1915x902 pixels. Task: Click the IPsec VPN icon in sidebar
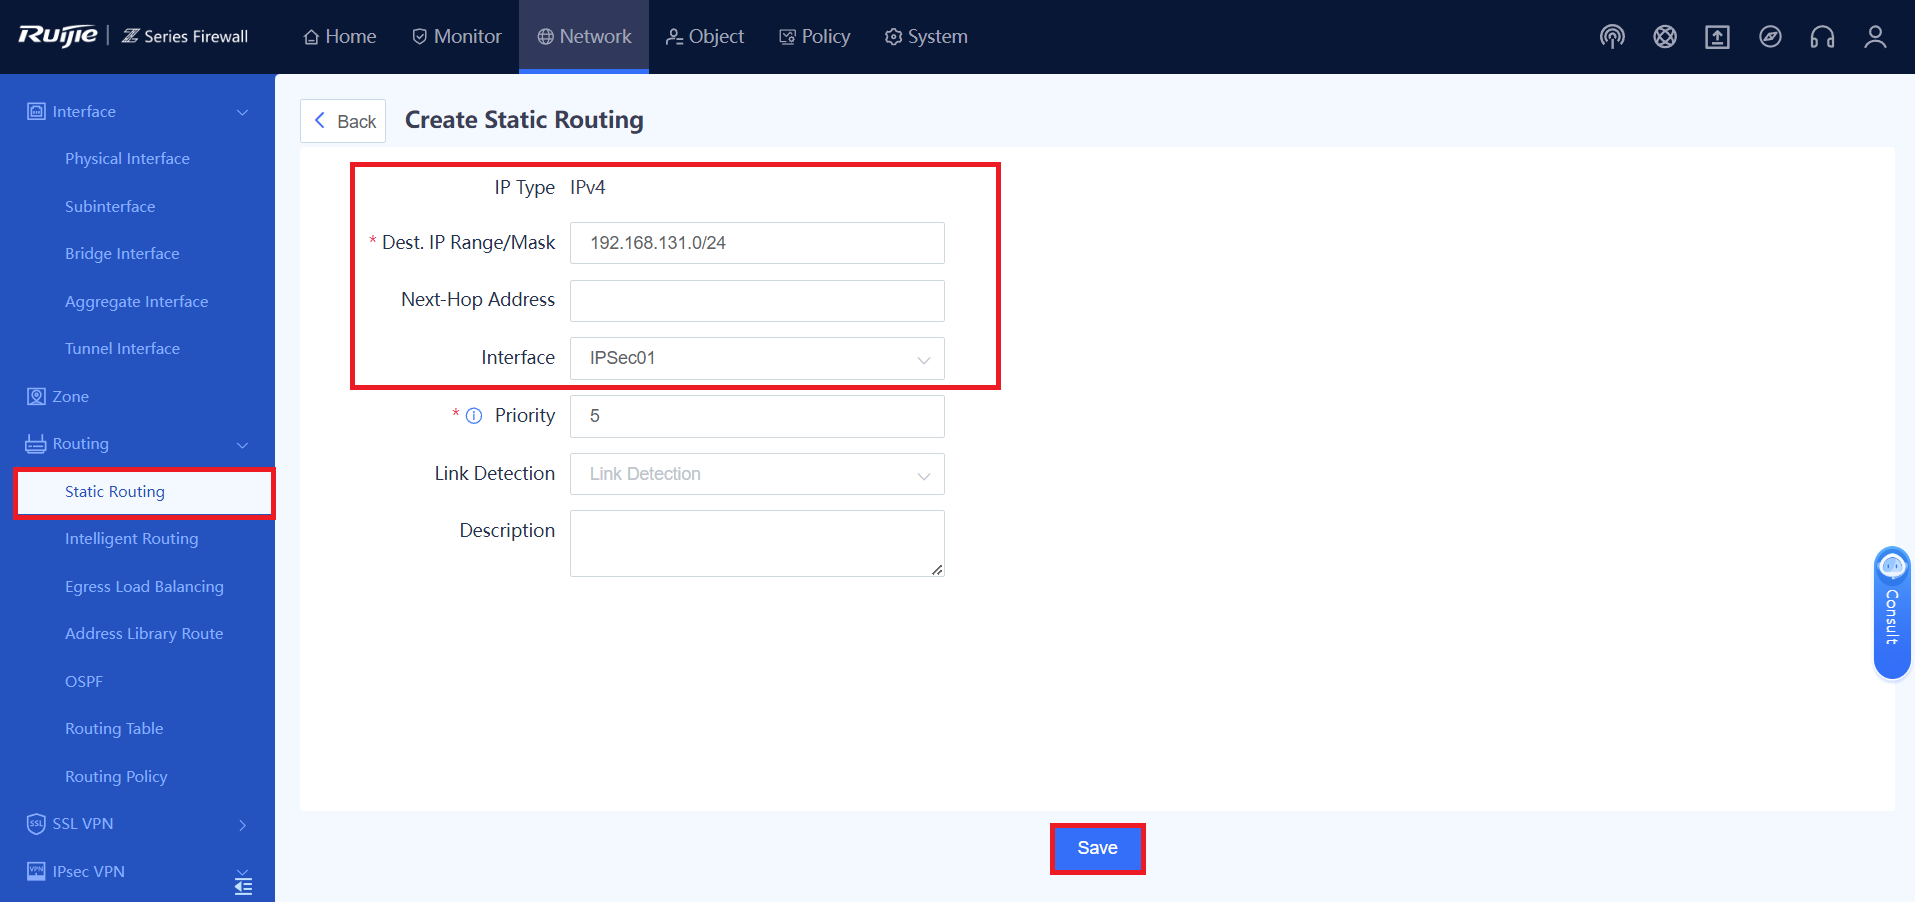pyautogui.click(x=36, y=871)
